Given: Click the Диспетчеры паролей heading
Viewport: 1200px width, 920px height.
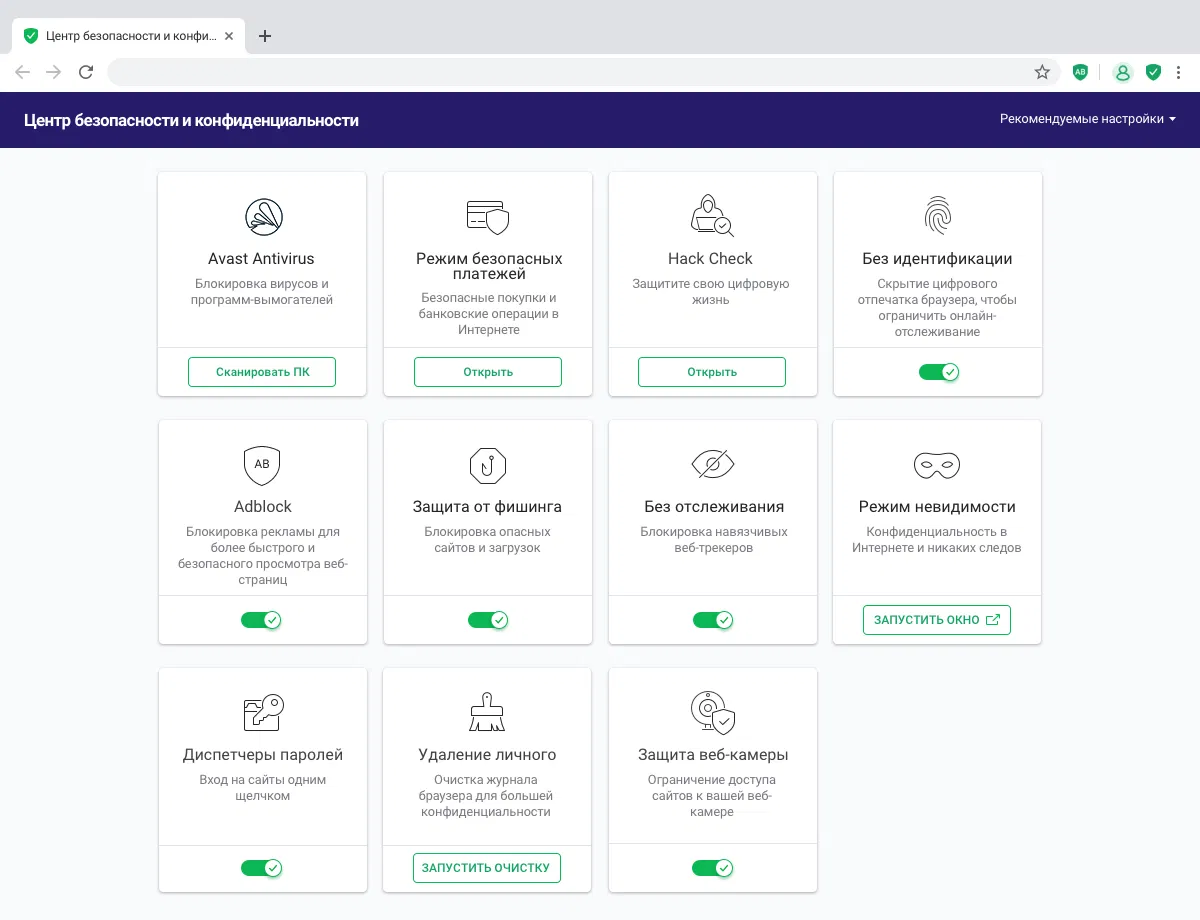Looking at the screenshot, I should (x=263, y=755).
